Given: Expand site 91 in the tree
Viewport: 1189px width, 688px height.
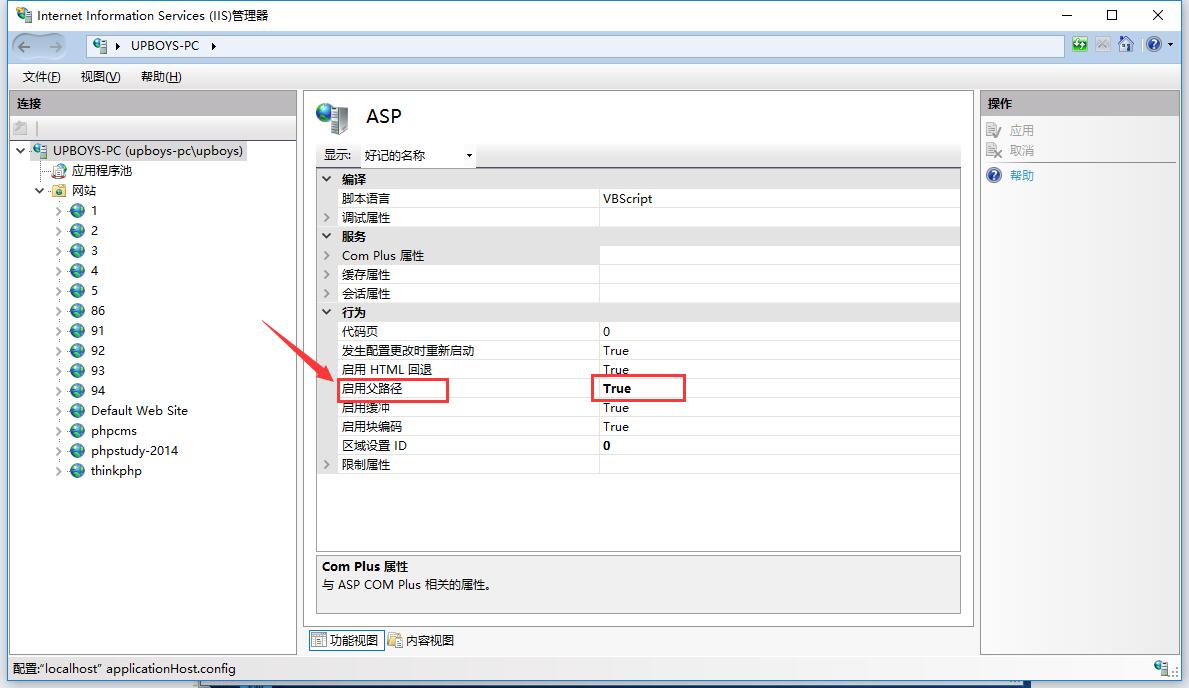Looking at the screenshot, I should (x=58, y=331).
